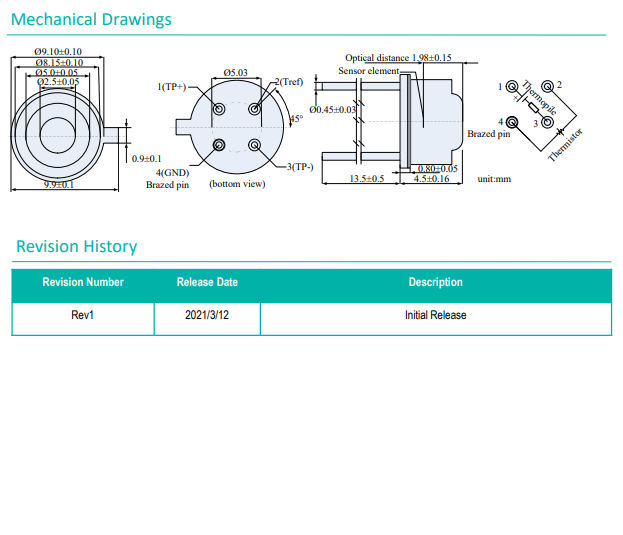Select the Release Date column header
This screenshot has width=623, height=535.
pos(207,282)
